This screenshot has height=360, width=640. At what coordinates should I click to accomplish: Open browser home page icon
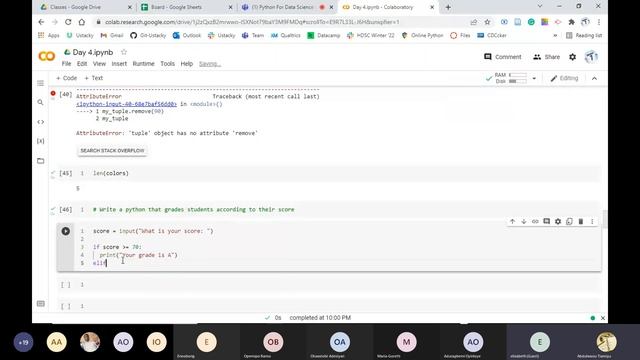[x=82, y=22]
